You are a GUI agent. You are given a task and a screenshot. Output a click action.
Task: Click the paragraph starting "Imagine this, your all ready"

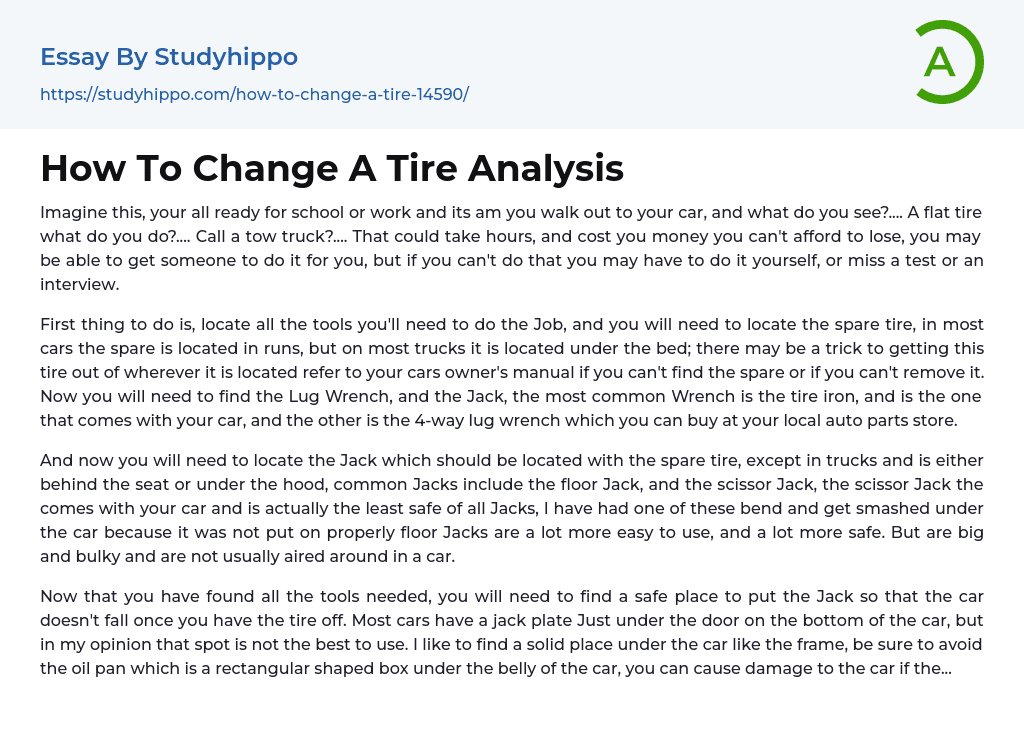pos(511,248)
